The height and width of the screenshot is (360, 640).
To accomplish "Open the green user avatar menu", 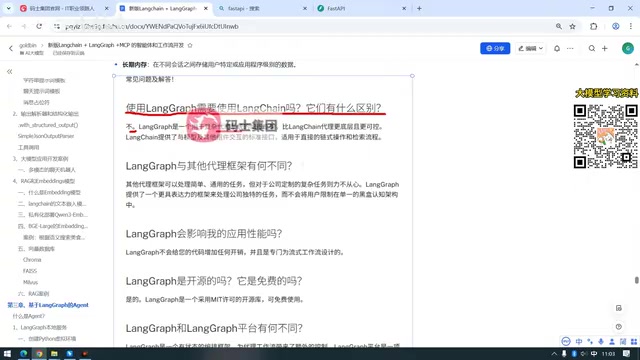I will pos(627,48).
